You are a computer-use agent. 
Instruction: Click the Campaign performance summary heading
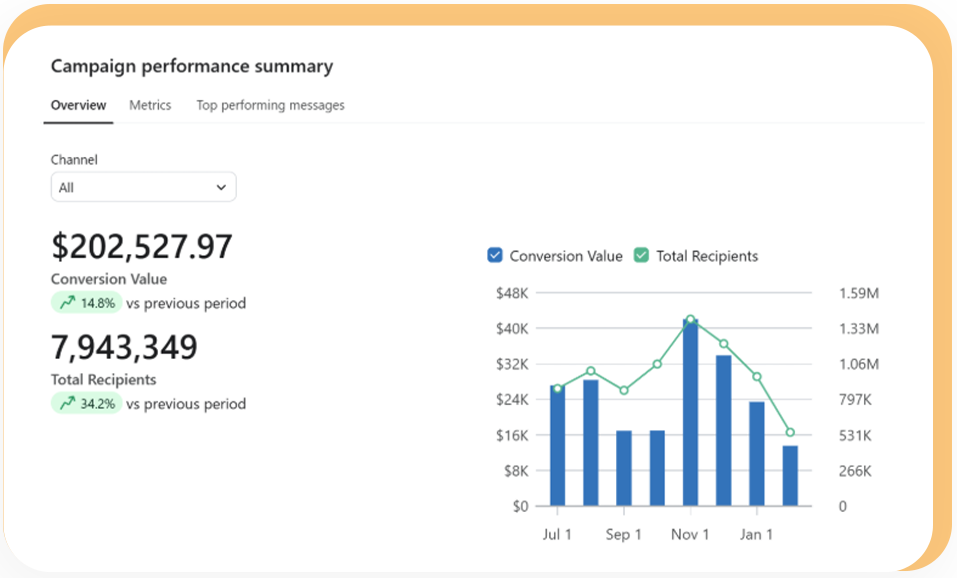click(x=192, y=67)
